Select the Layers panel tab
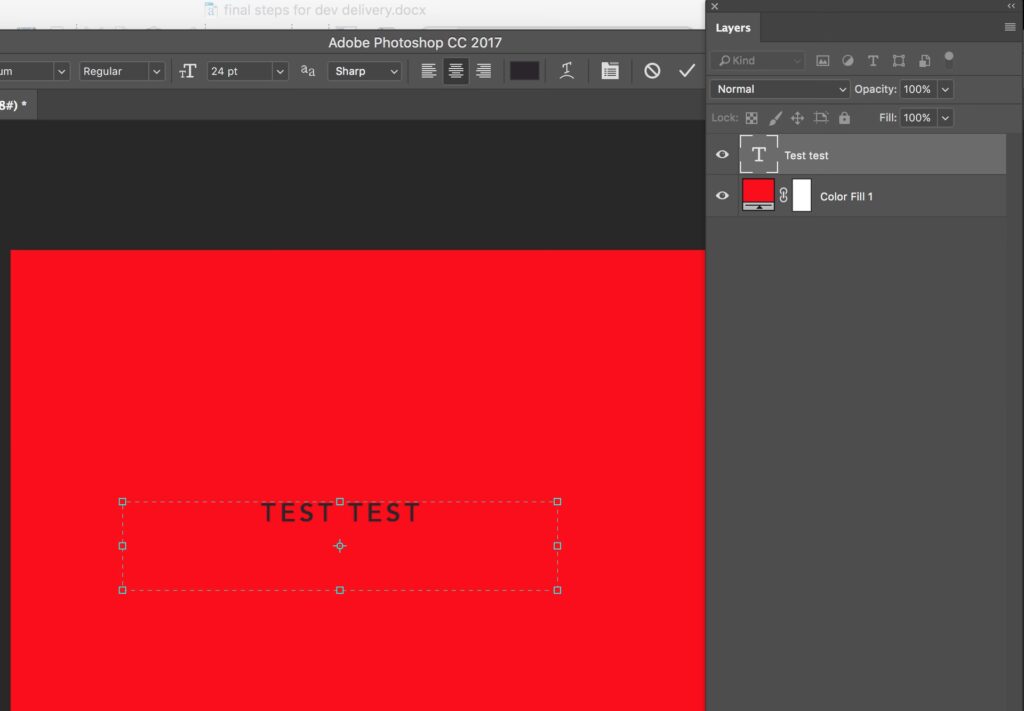1024x711 pixels. [733, 28]
